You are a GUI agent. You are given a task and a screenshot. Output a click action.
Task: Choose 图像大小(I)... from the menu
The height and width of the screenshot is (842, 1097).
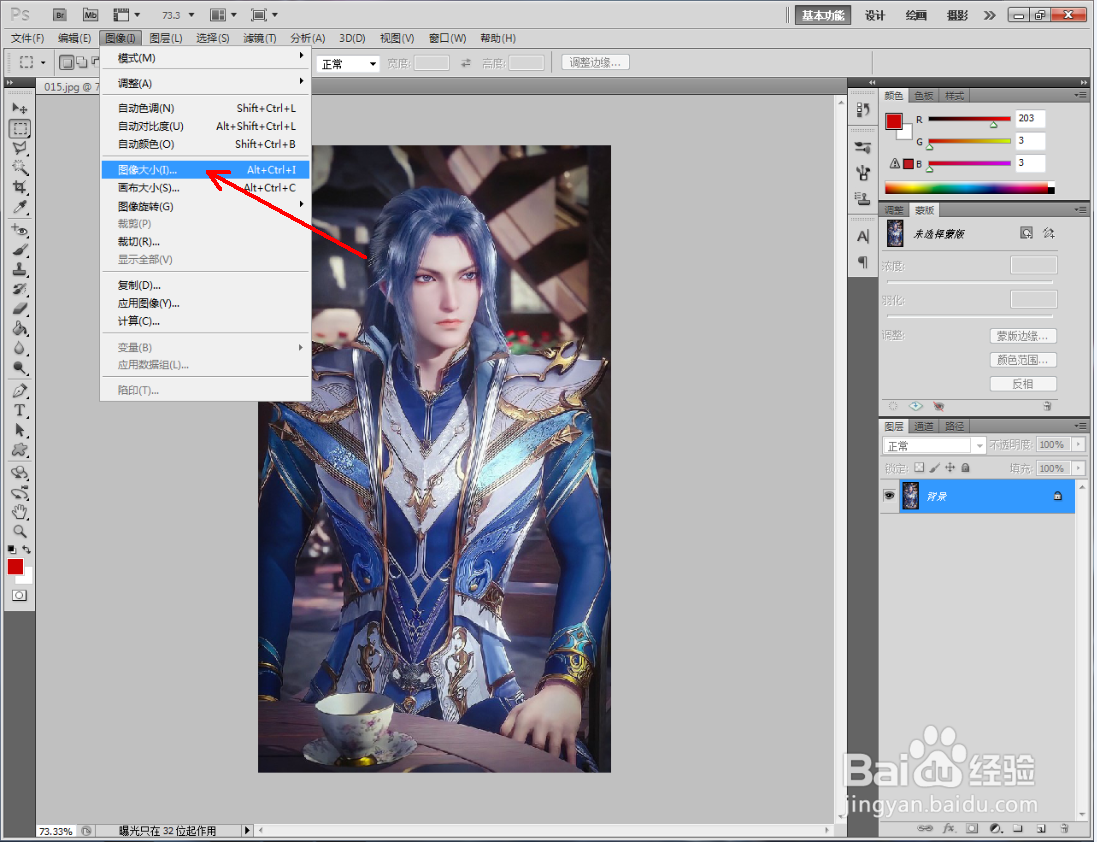point(206,169)
